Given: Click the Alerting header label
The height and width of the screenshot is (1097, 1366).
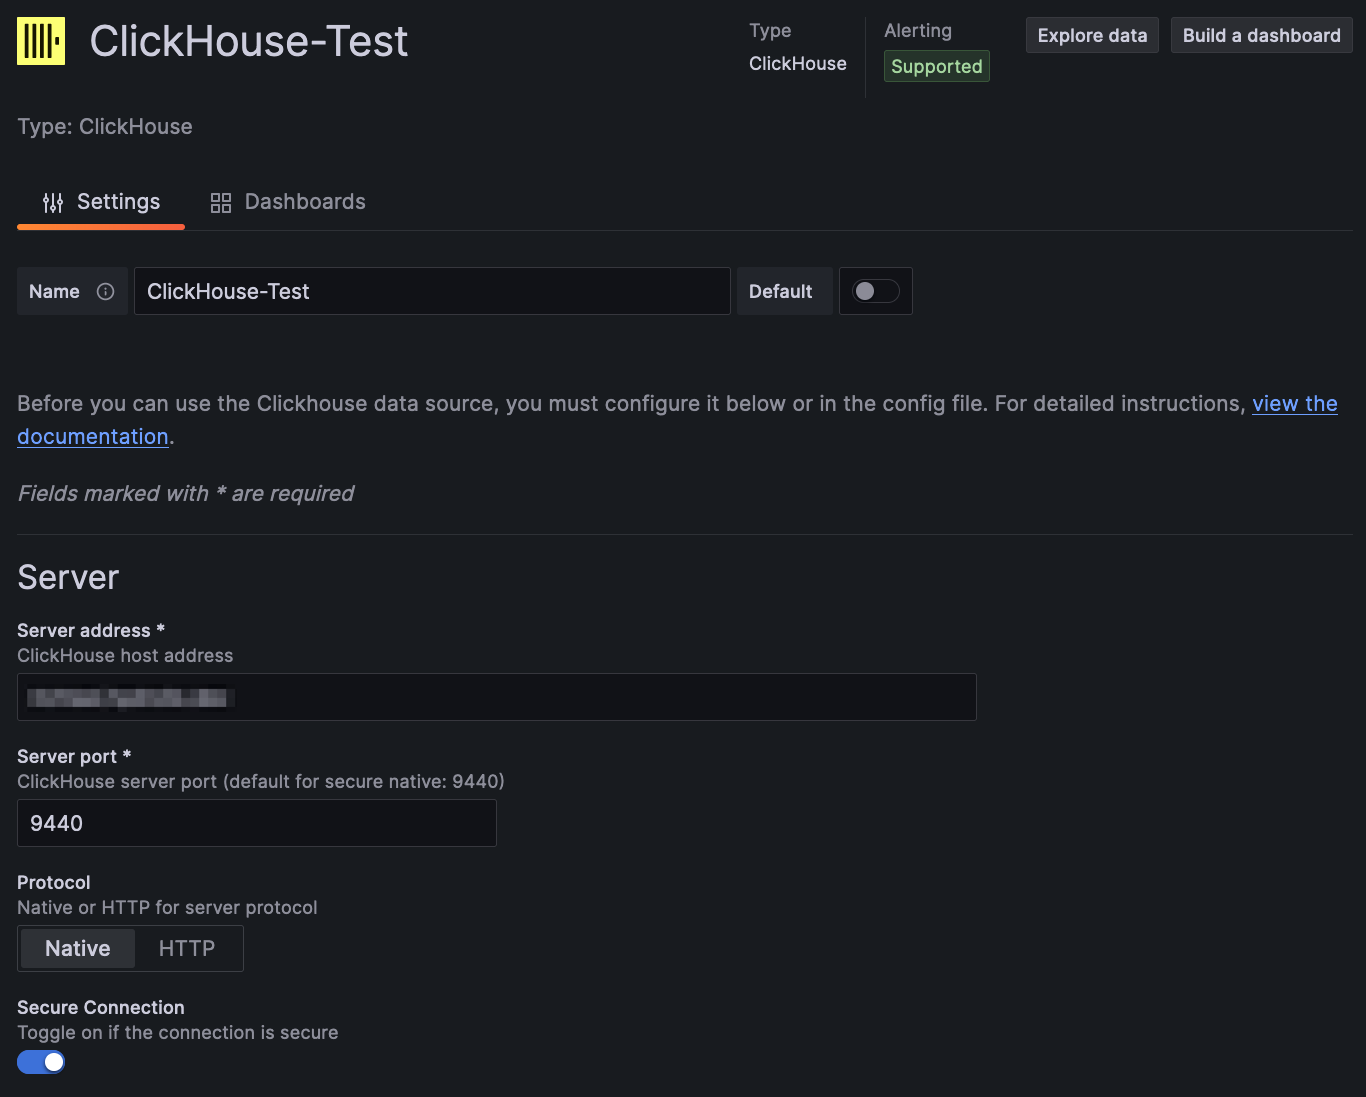Looking at the screenshot, I should [x=918, y=31].
